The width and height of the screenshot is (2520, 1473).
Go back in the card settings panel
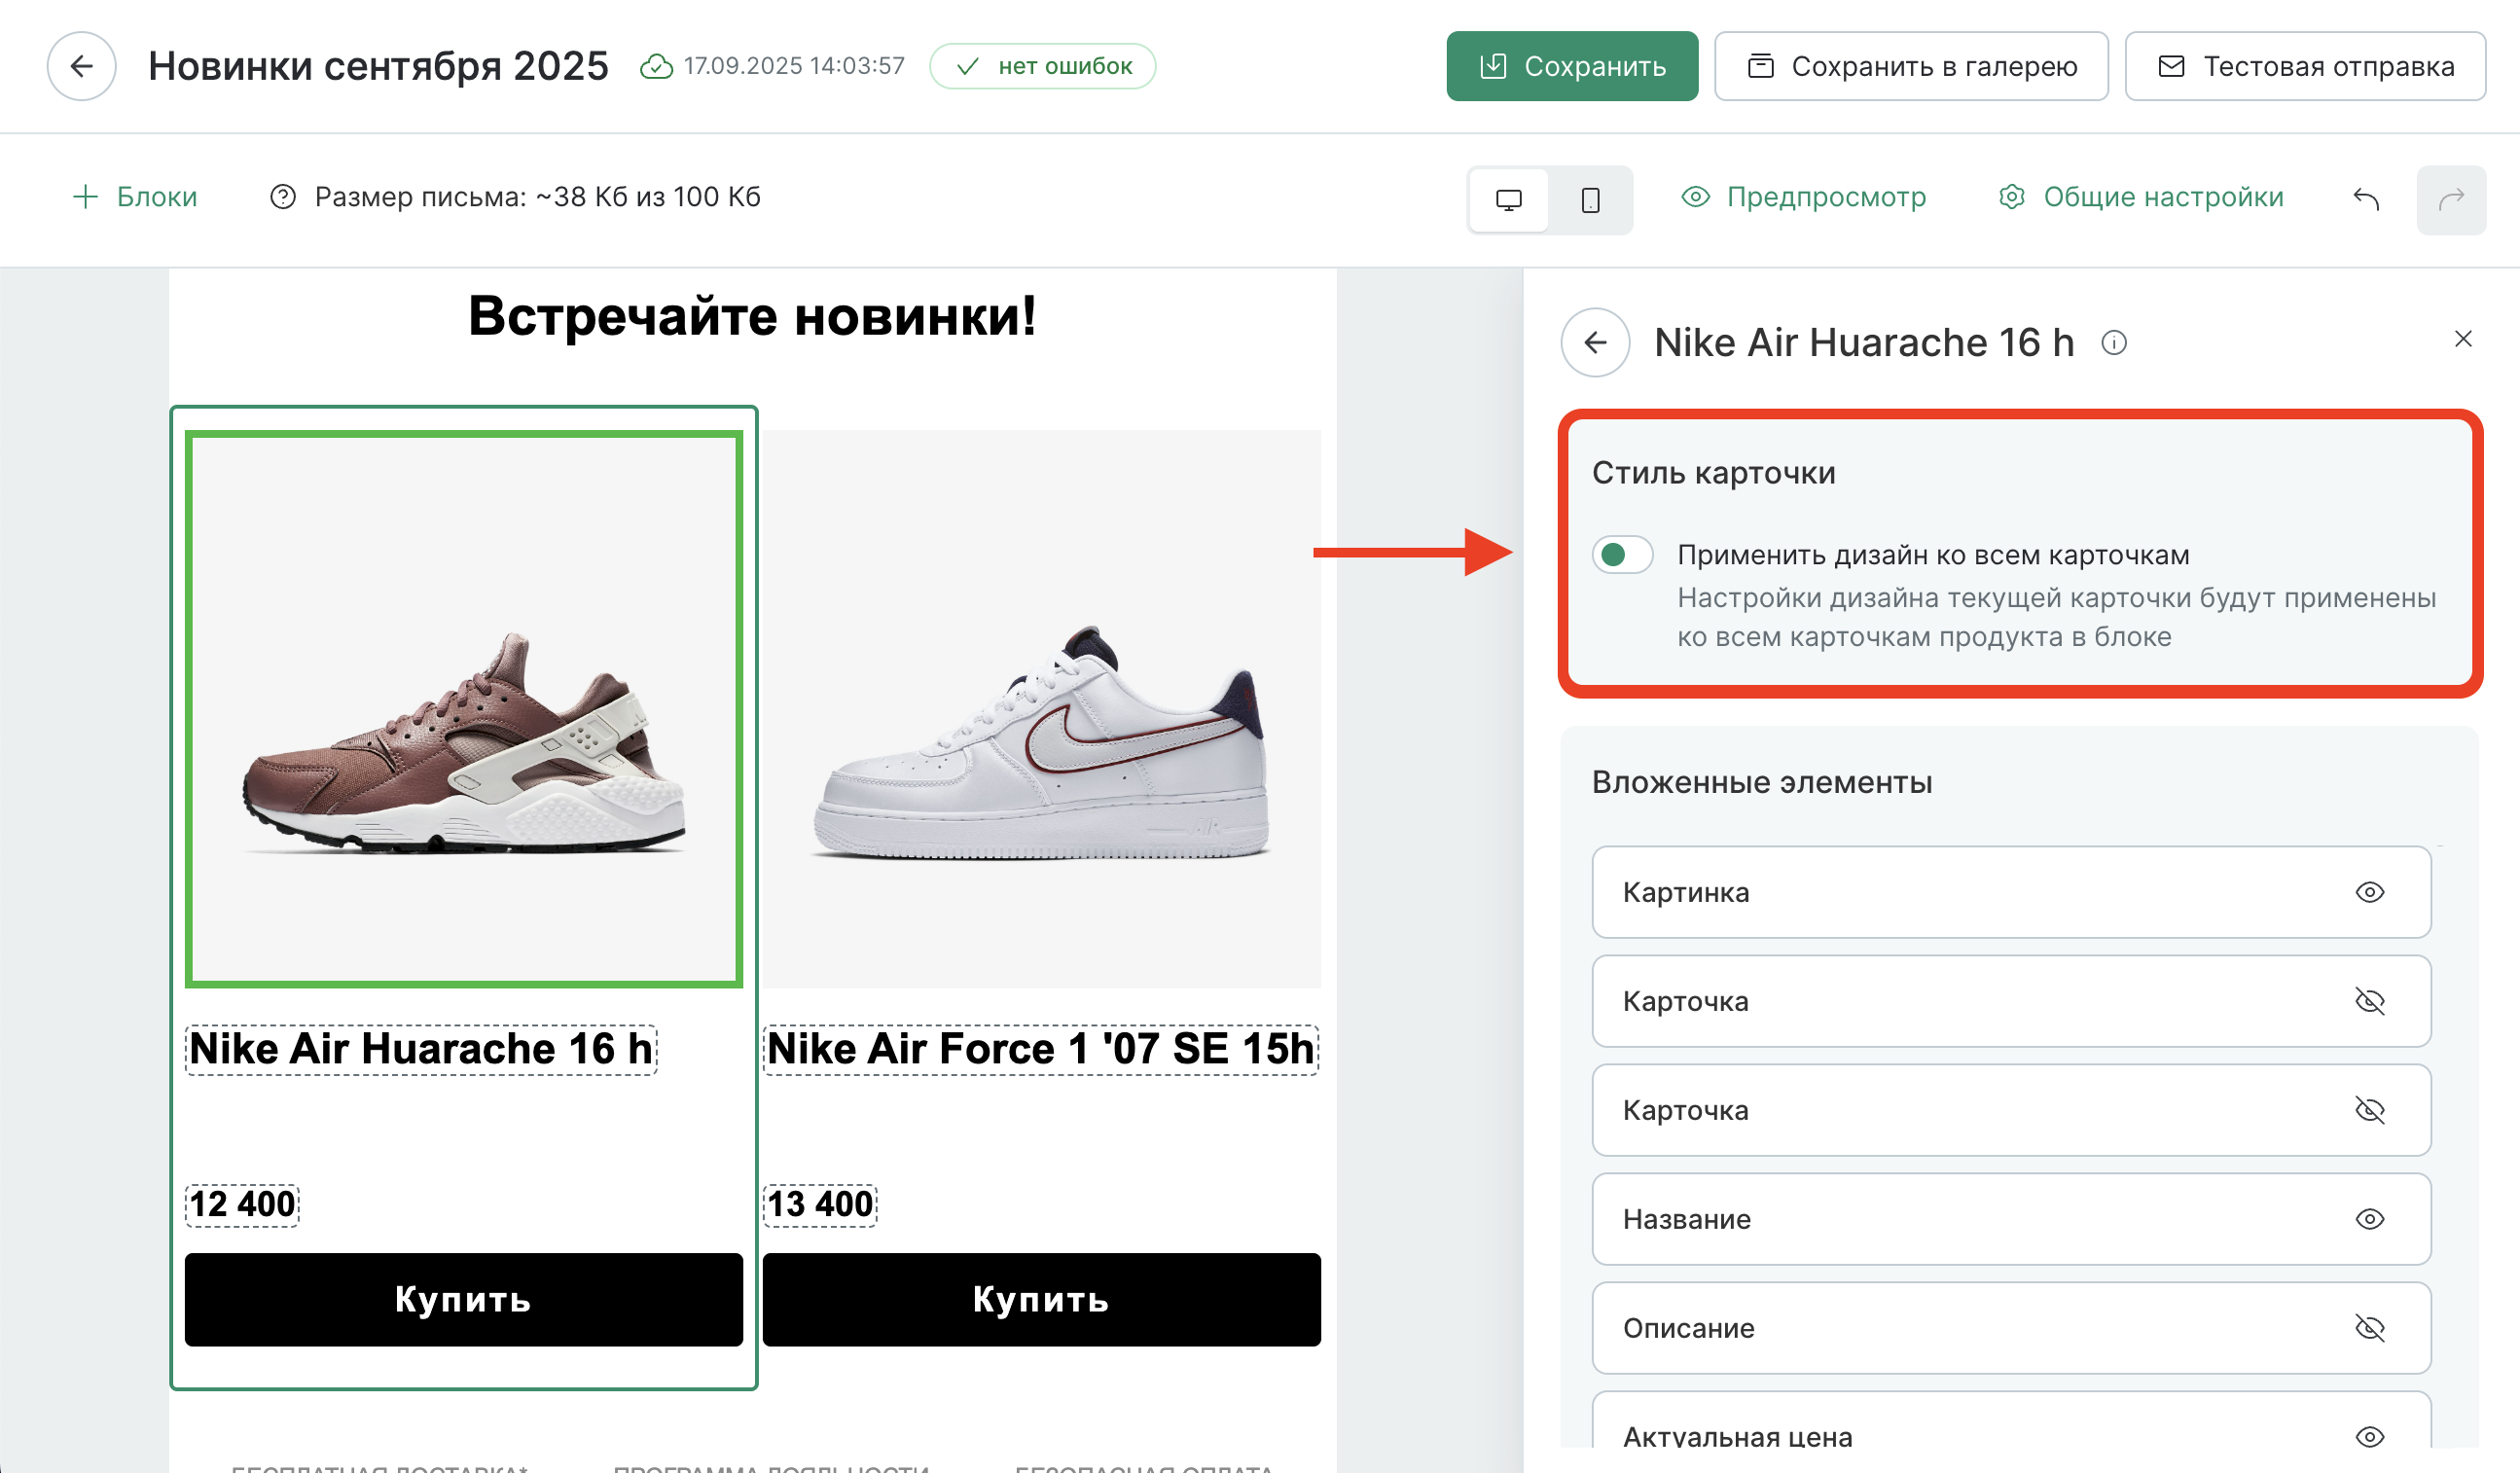1595,343
